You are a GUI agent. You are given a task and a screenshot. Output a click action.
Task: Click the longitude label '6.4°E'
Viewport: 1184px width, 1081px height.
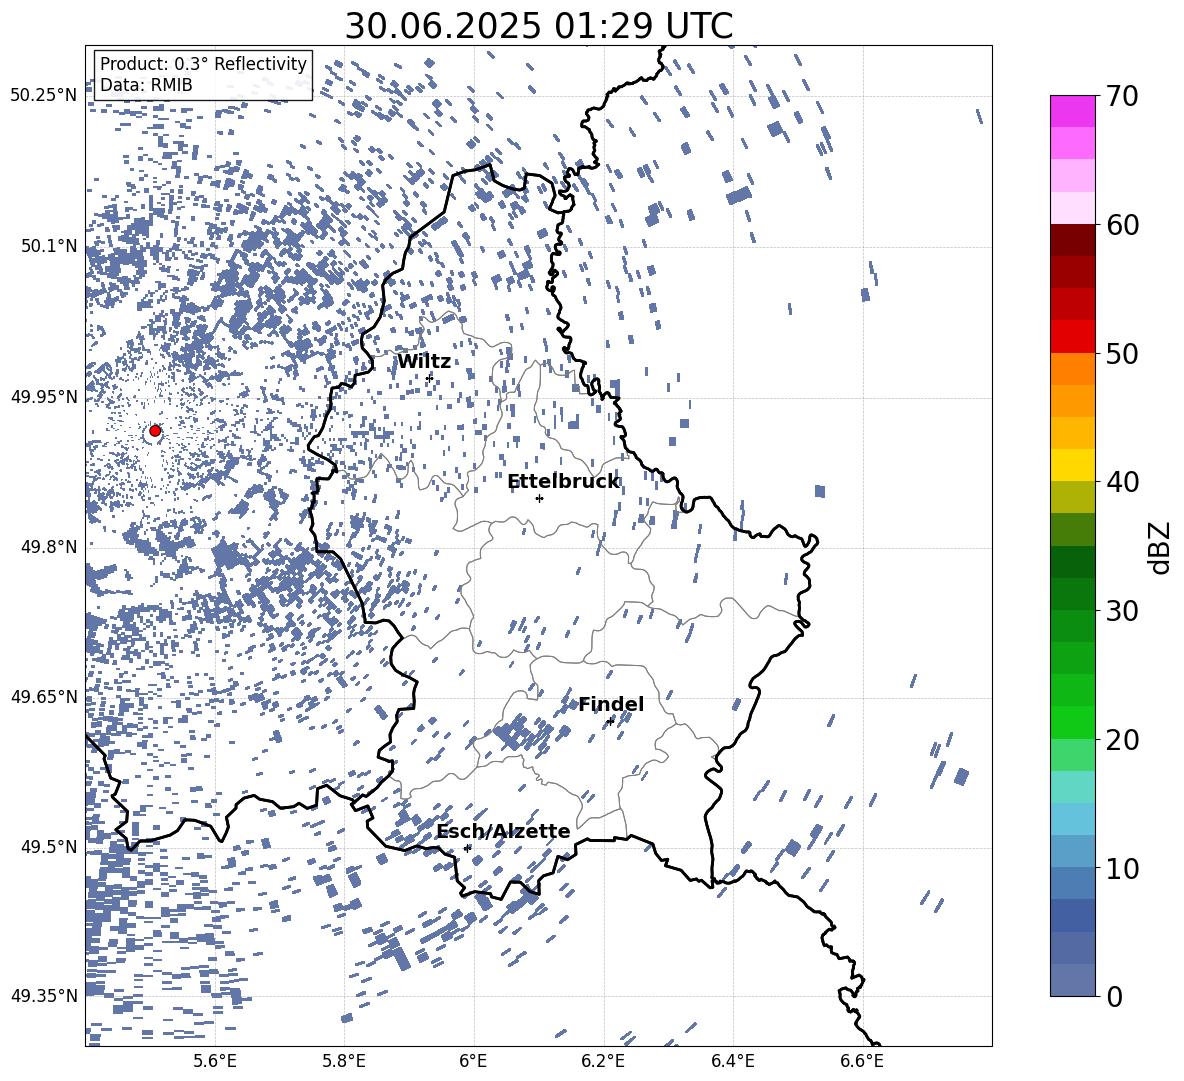(x=732, y=1061)
